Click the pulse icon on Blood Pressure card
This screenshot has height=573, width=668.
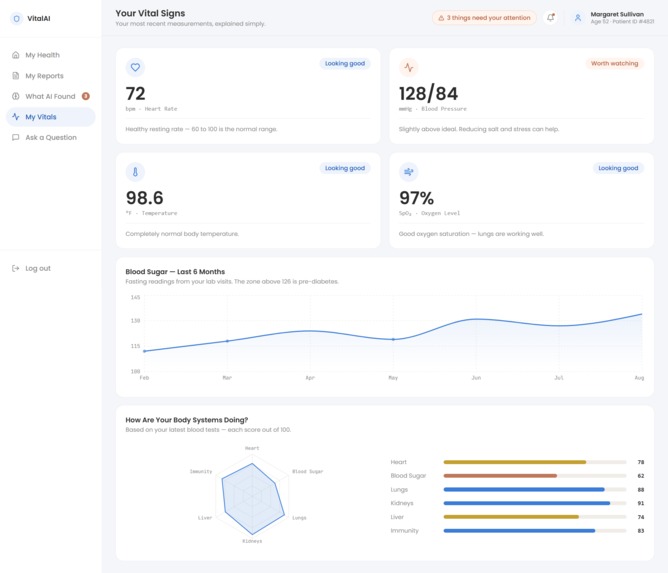click(x=409, y=67)
